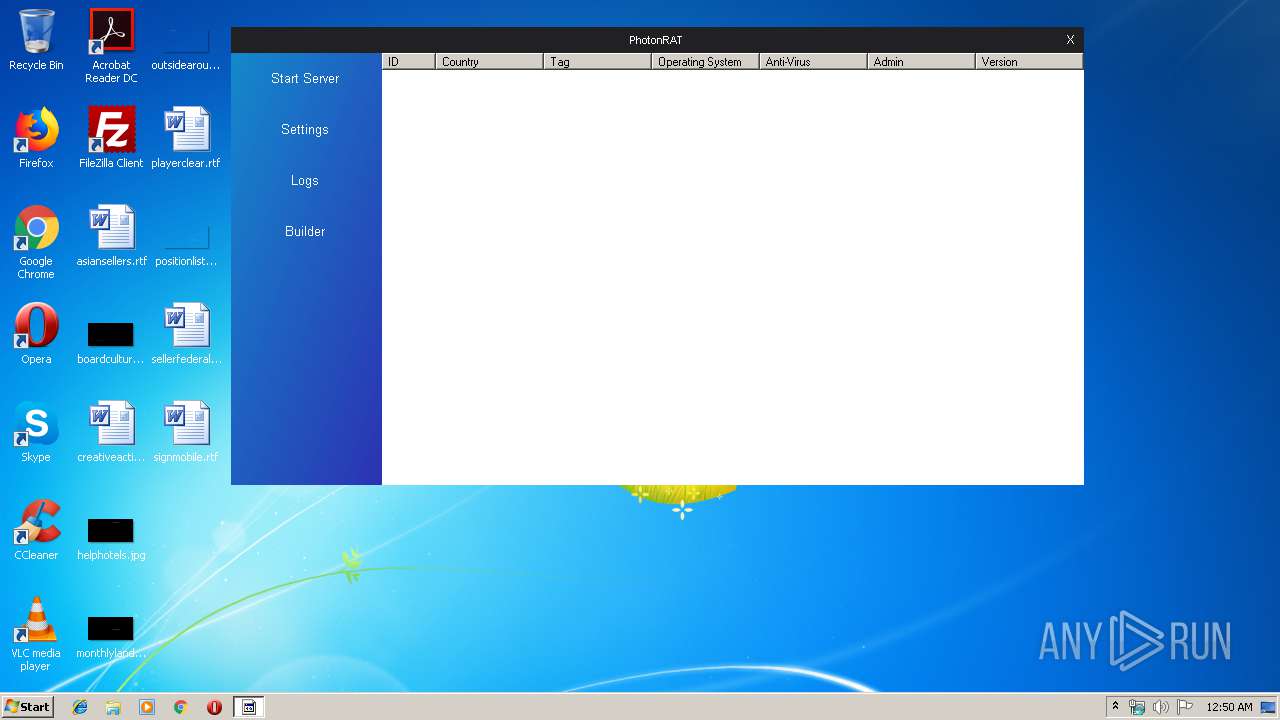
Task: Open the volume control tray icon
Action: click(1161, 707)
